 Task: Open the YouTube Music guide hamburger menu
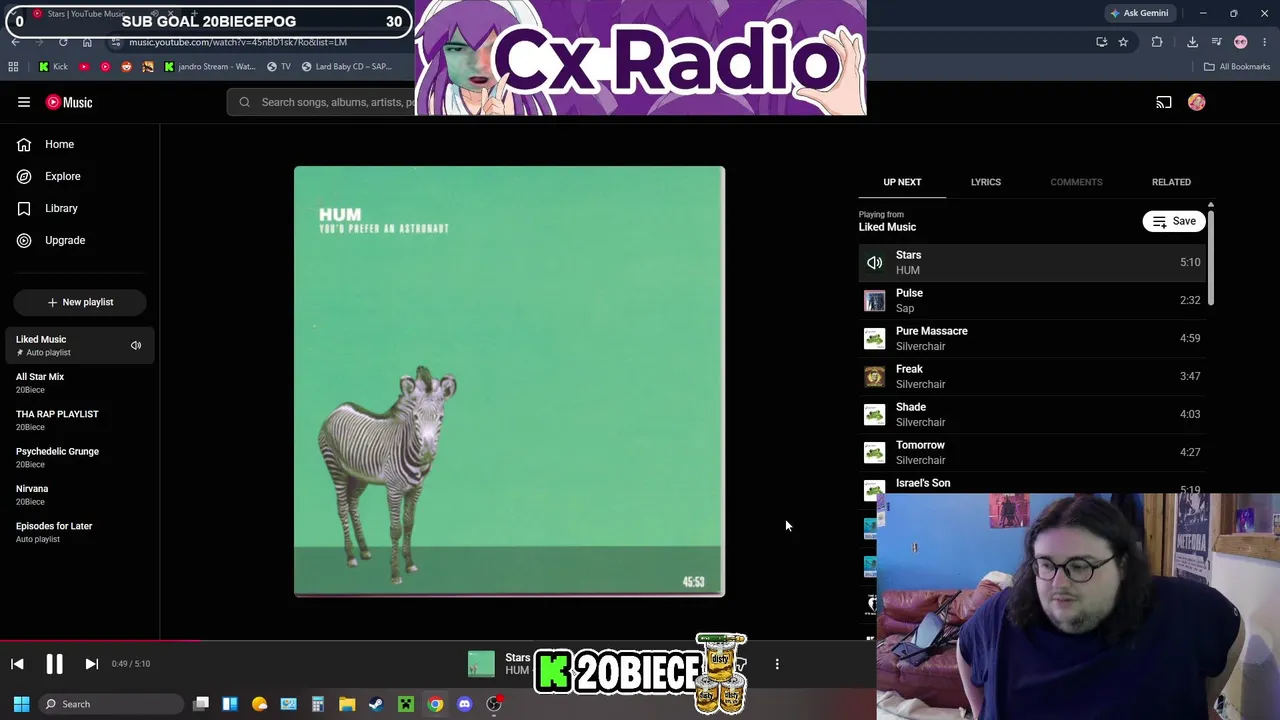pyautogui.click(x=24, y=102)
